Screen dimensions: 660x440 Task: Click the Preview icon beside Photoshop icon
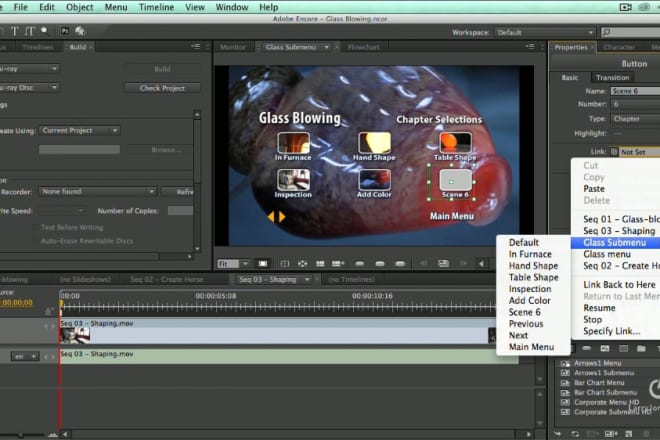point(80,31)
